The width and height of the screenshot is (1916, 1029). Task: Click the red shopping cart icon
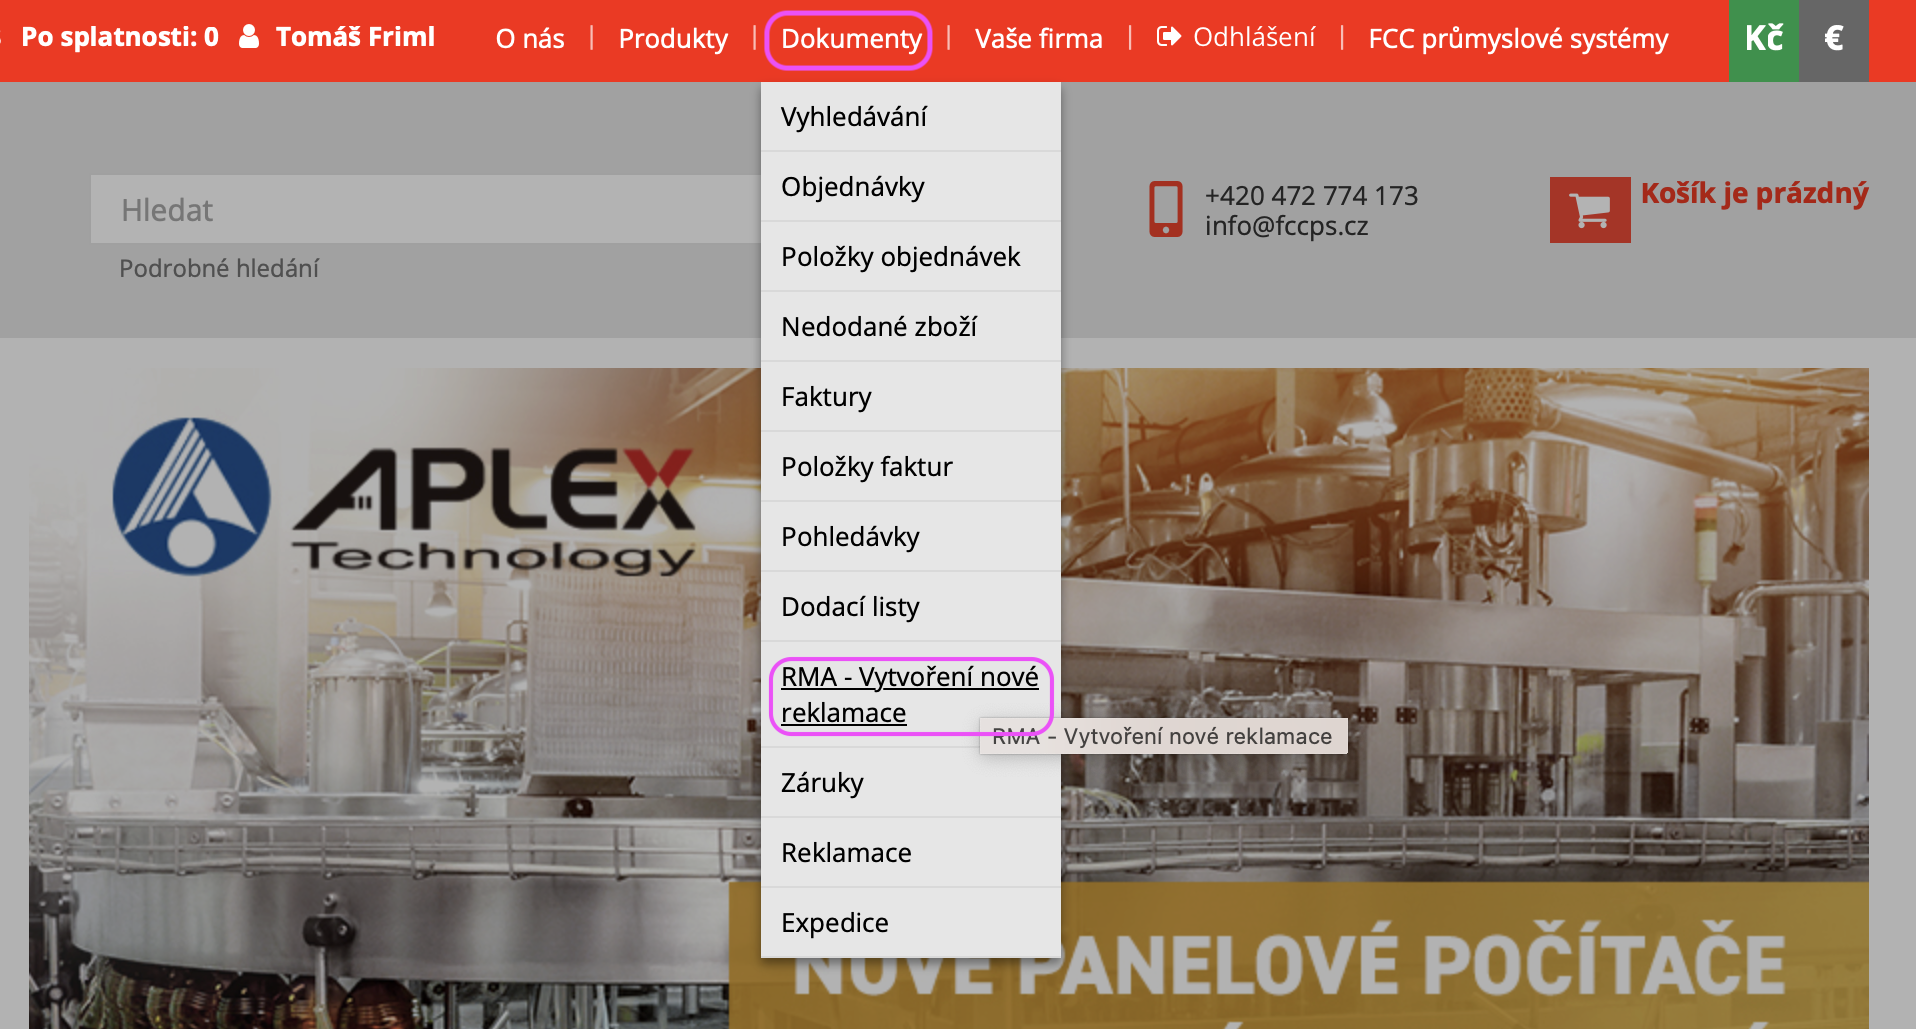1589,210
